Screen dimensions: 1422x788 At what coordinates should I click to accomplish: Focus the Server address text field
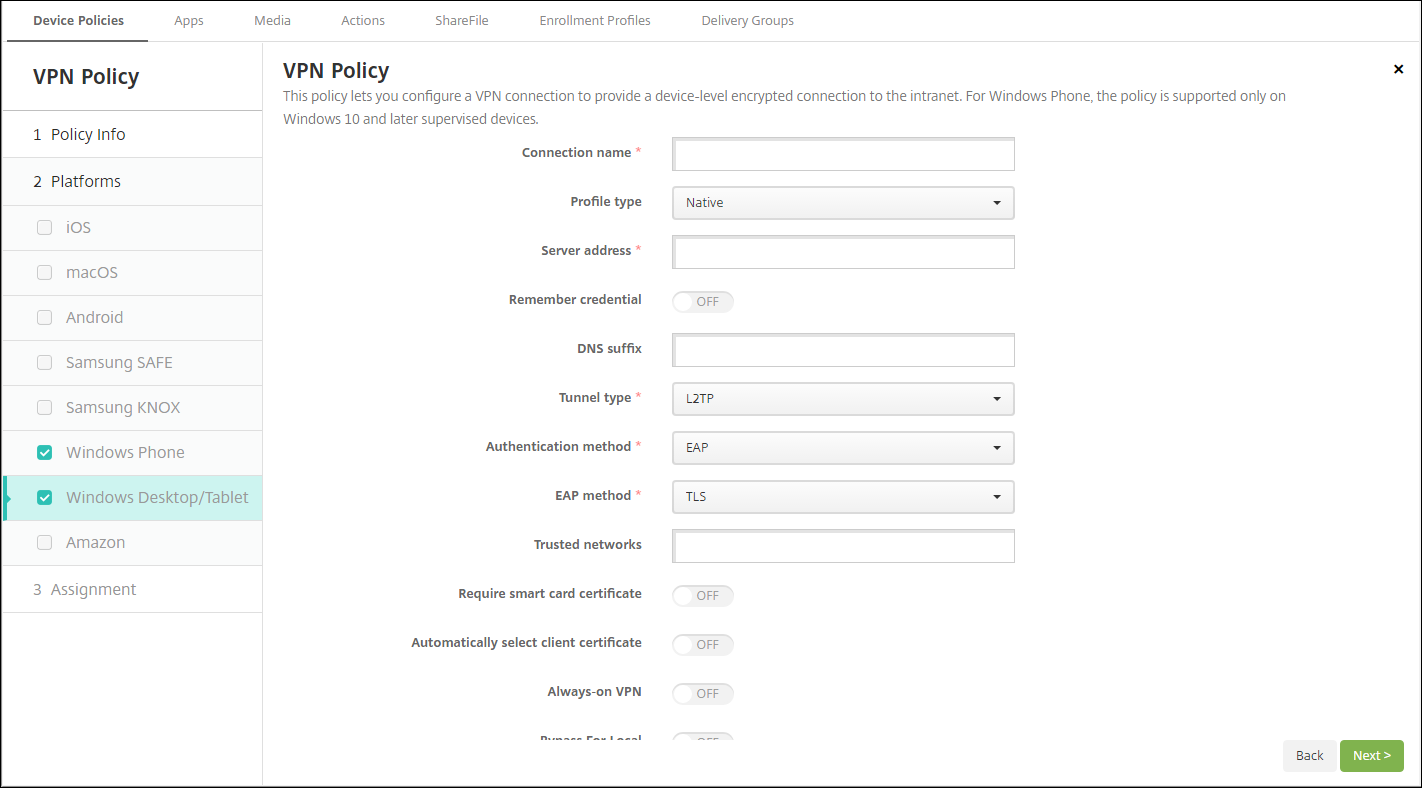[x=844, y=252]
